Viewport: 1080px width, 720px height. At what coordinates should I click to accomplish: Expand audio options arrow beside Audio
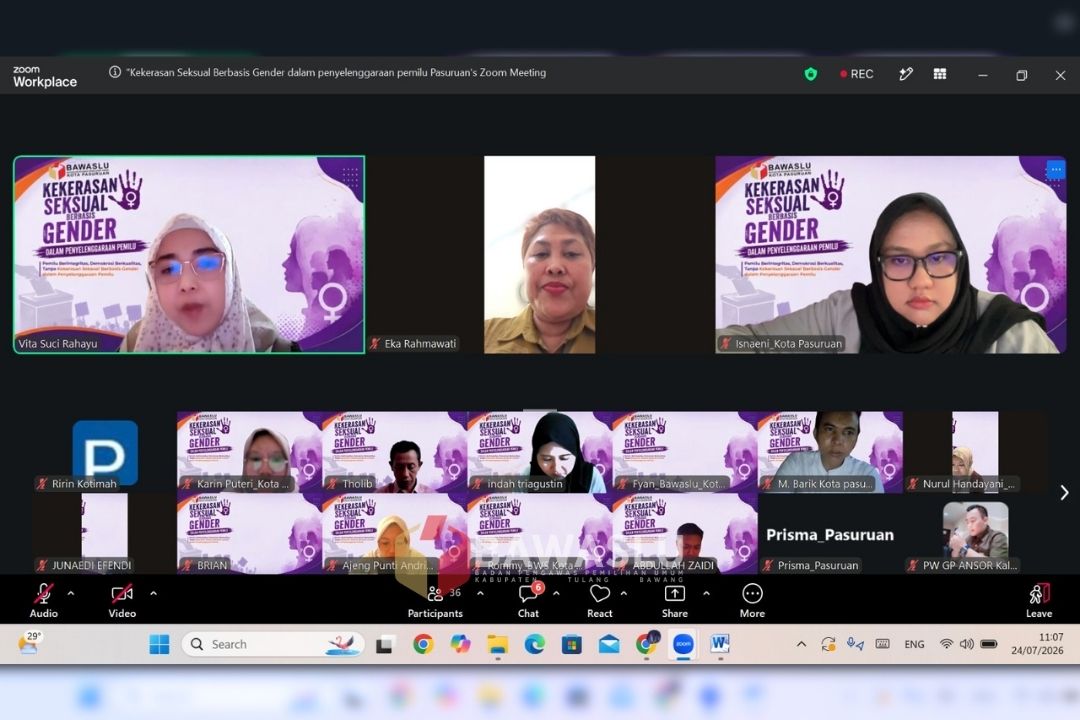(x=71, y=593)
